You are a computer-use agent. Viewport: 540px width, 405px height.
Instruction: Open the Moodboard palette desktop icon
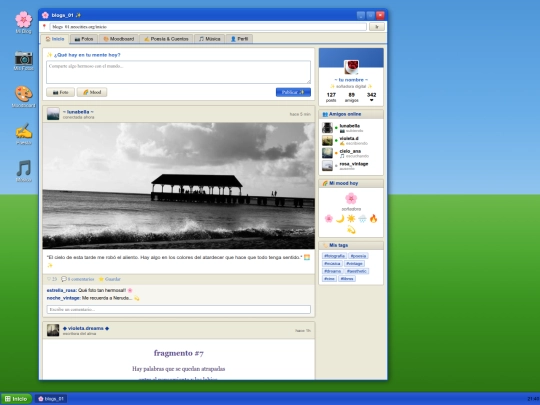click(23, 97)
